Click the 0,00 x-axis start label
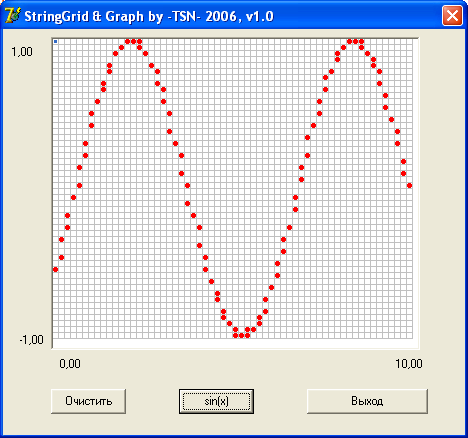Viewport: 468px width, 438px height. pyautogui.click(x=70, y=363)
